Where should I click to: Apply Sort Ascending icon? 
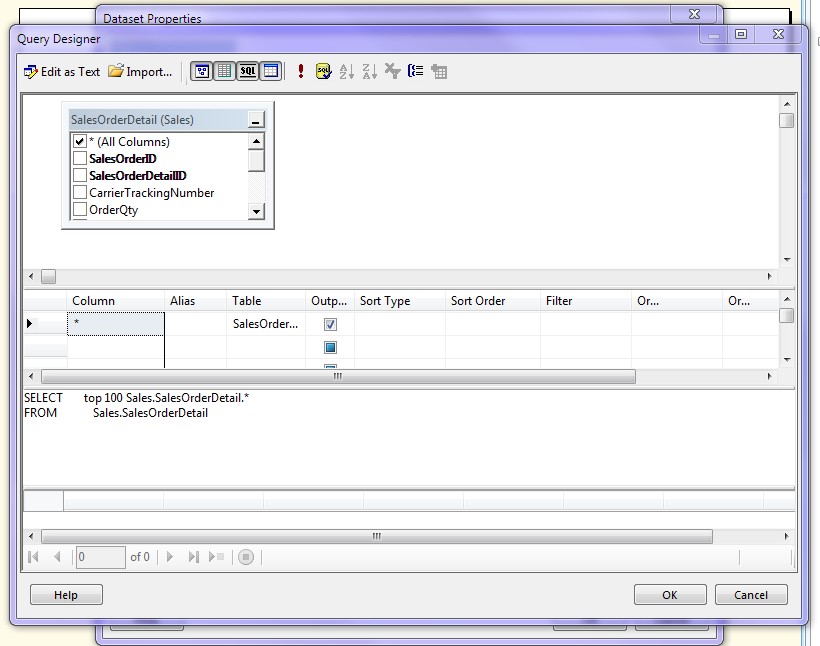[346, 71]
